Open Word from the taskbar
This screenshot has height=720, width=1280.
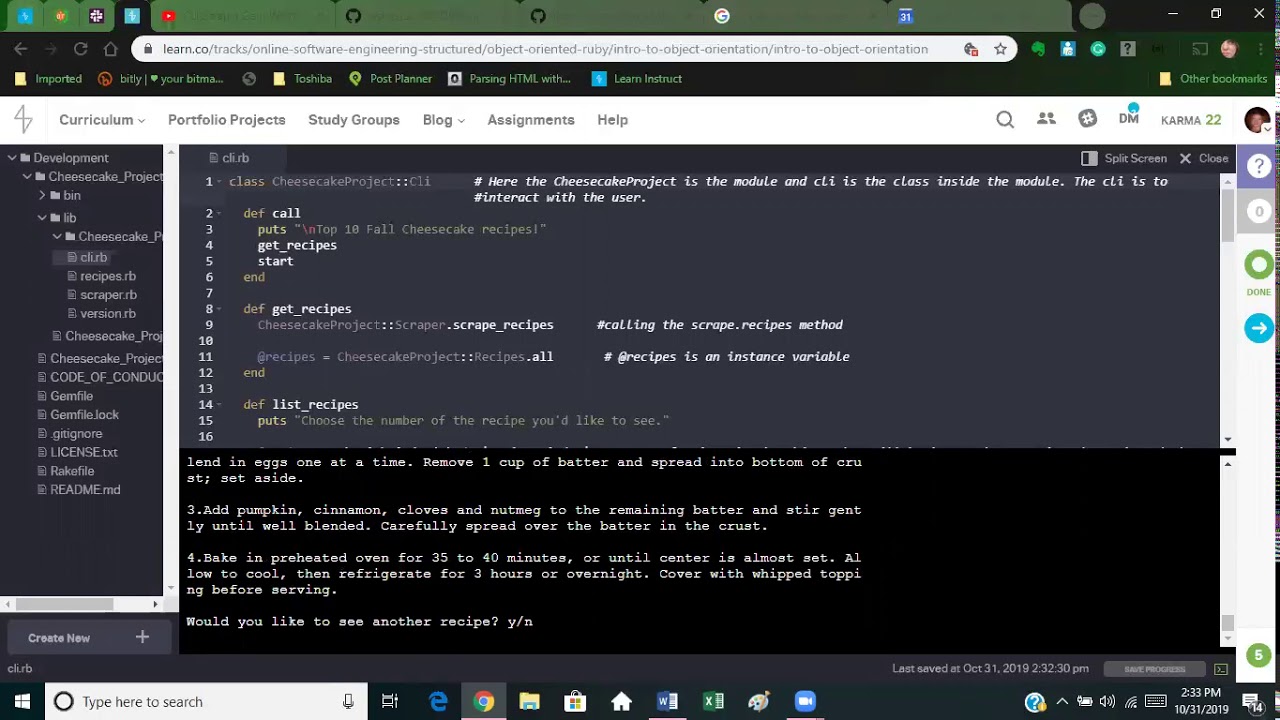pyautogui.click(x=667, y=701)
